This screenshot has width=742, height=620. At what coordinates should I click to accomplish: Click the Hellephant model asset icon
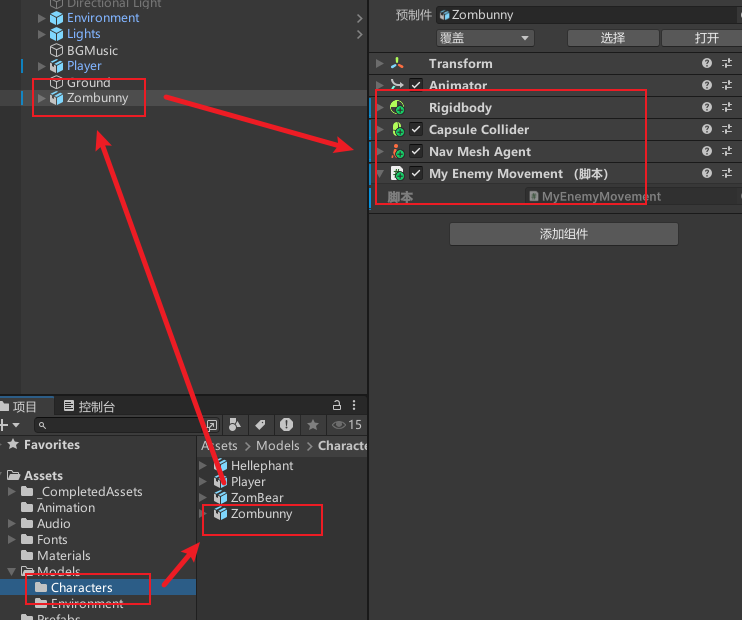pos(221,466)
